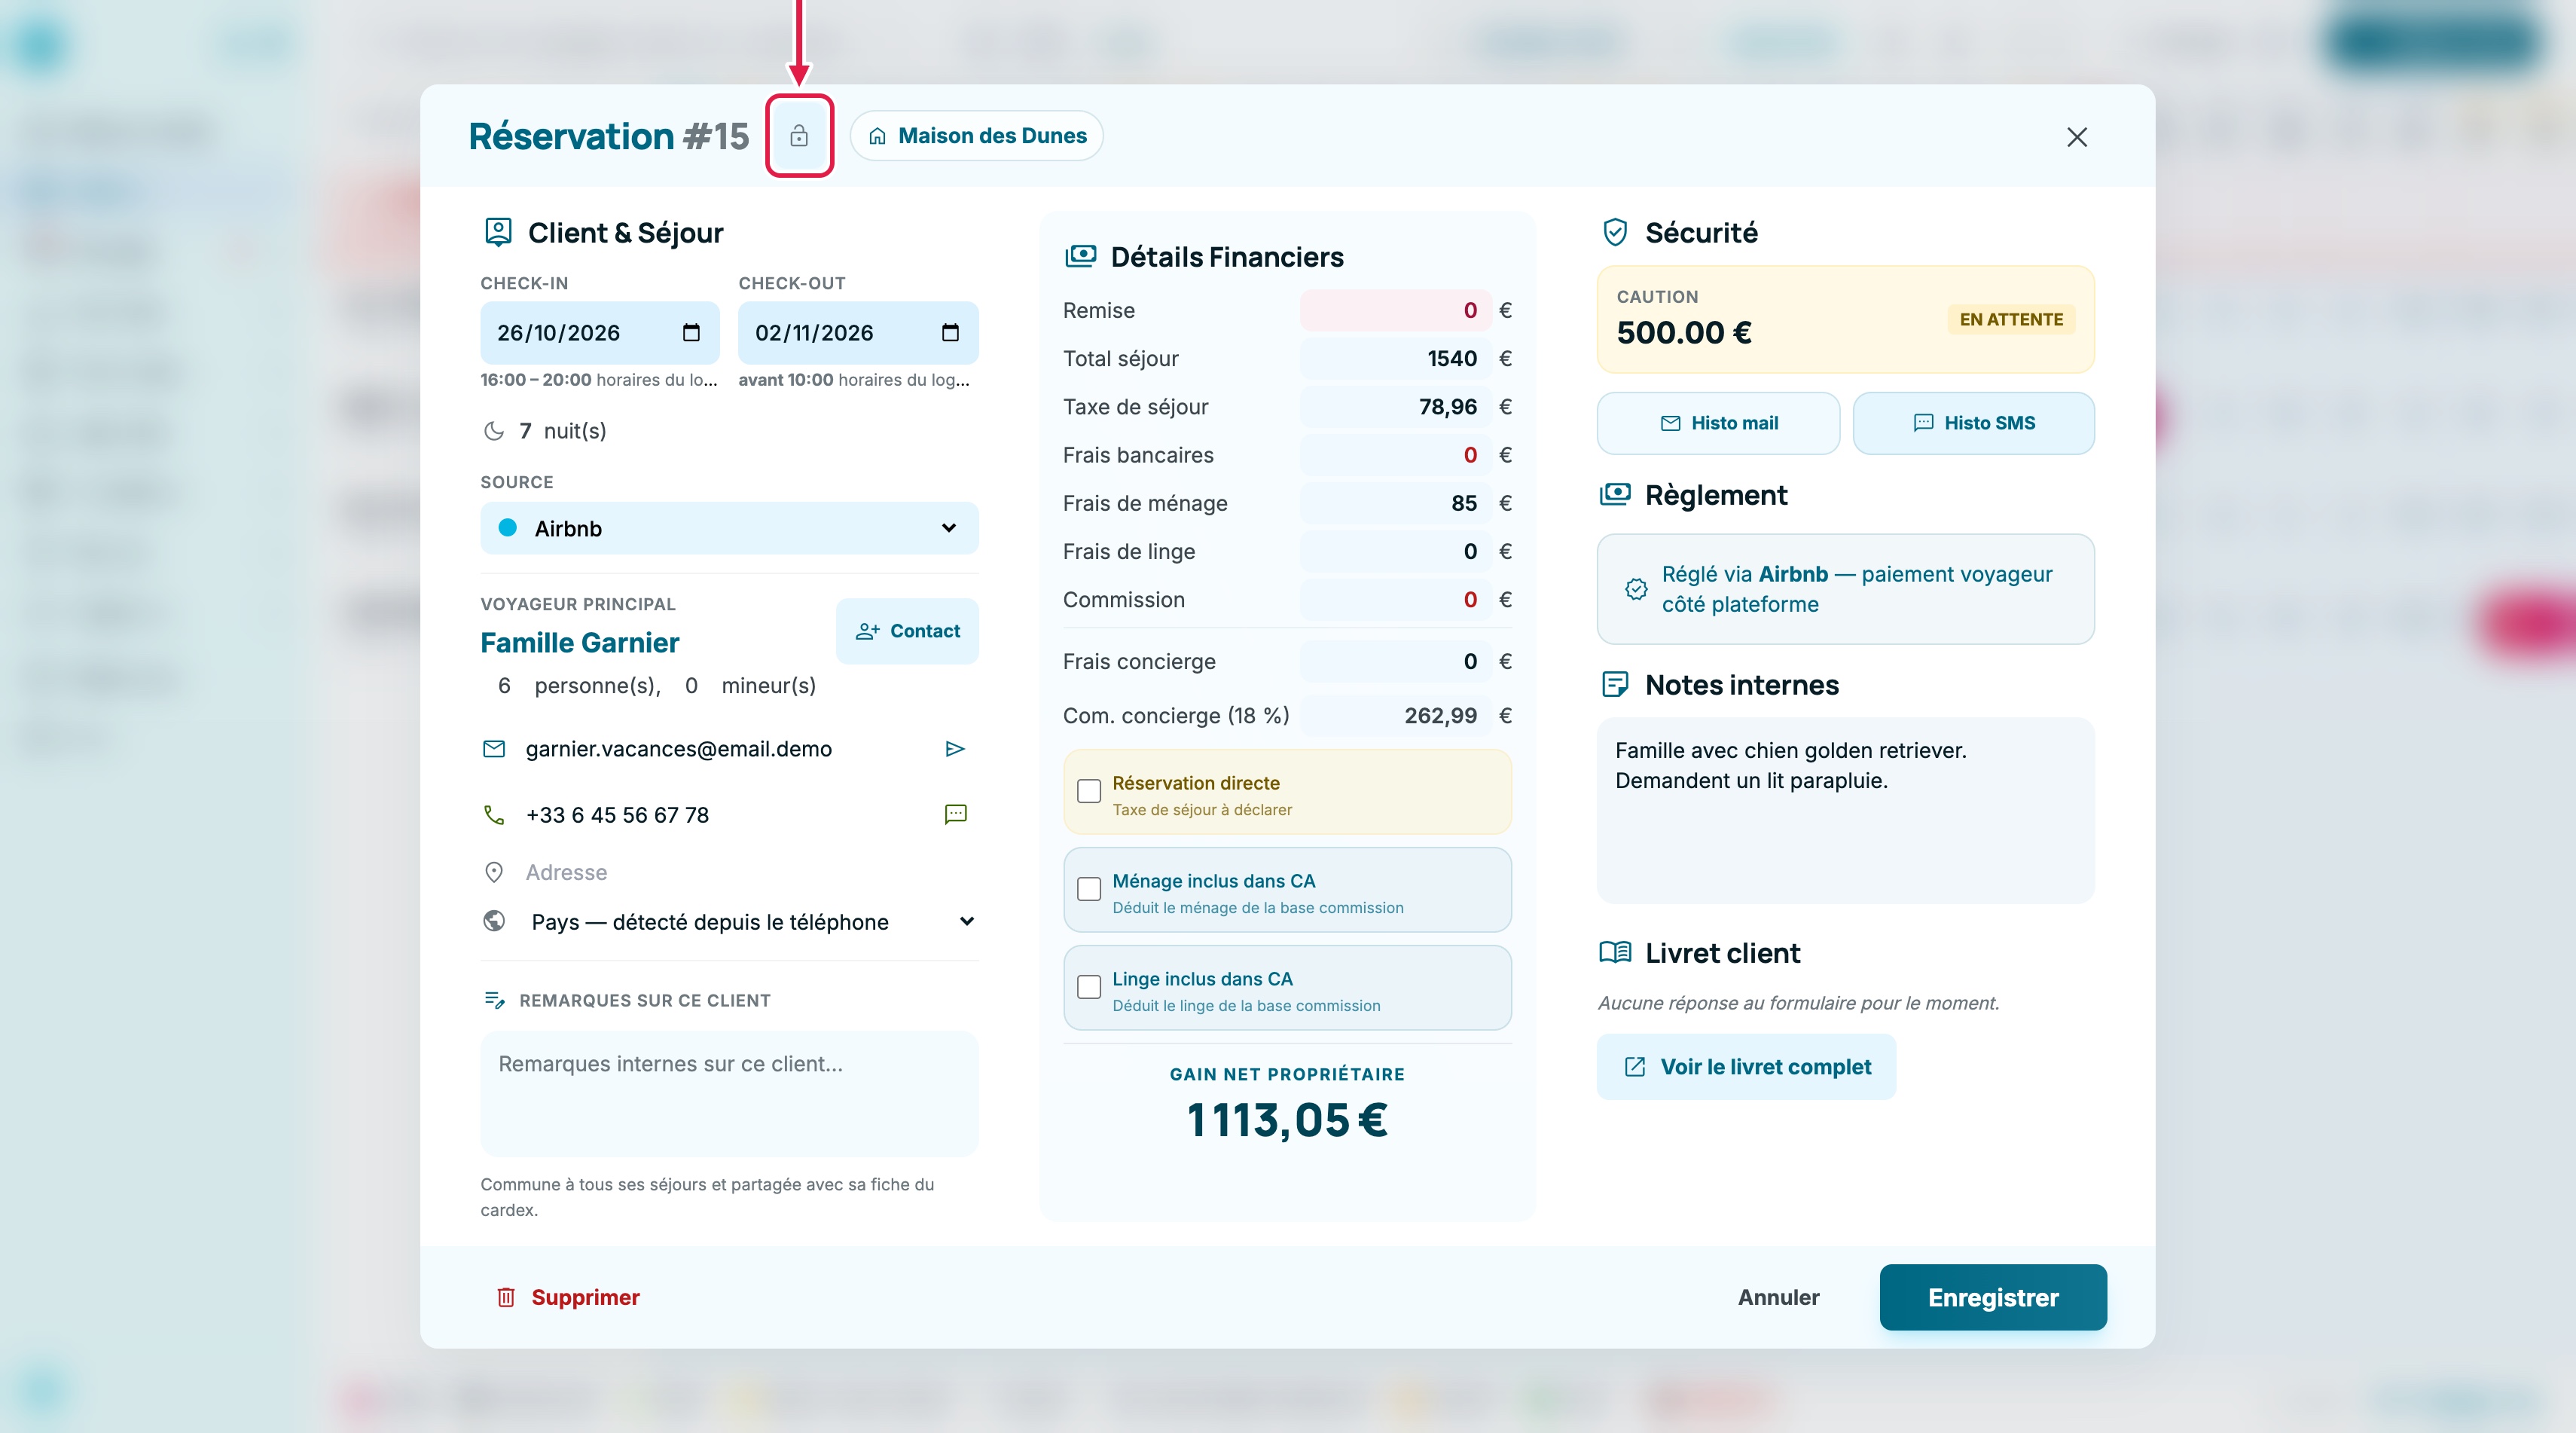This screenshot has height=1433, width=2576.
Task: Click the Remarques internes text area
Action: (729, 1093)
